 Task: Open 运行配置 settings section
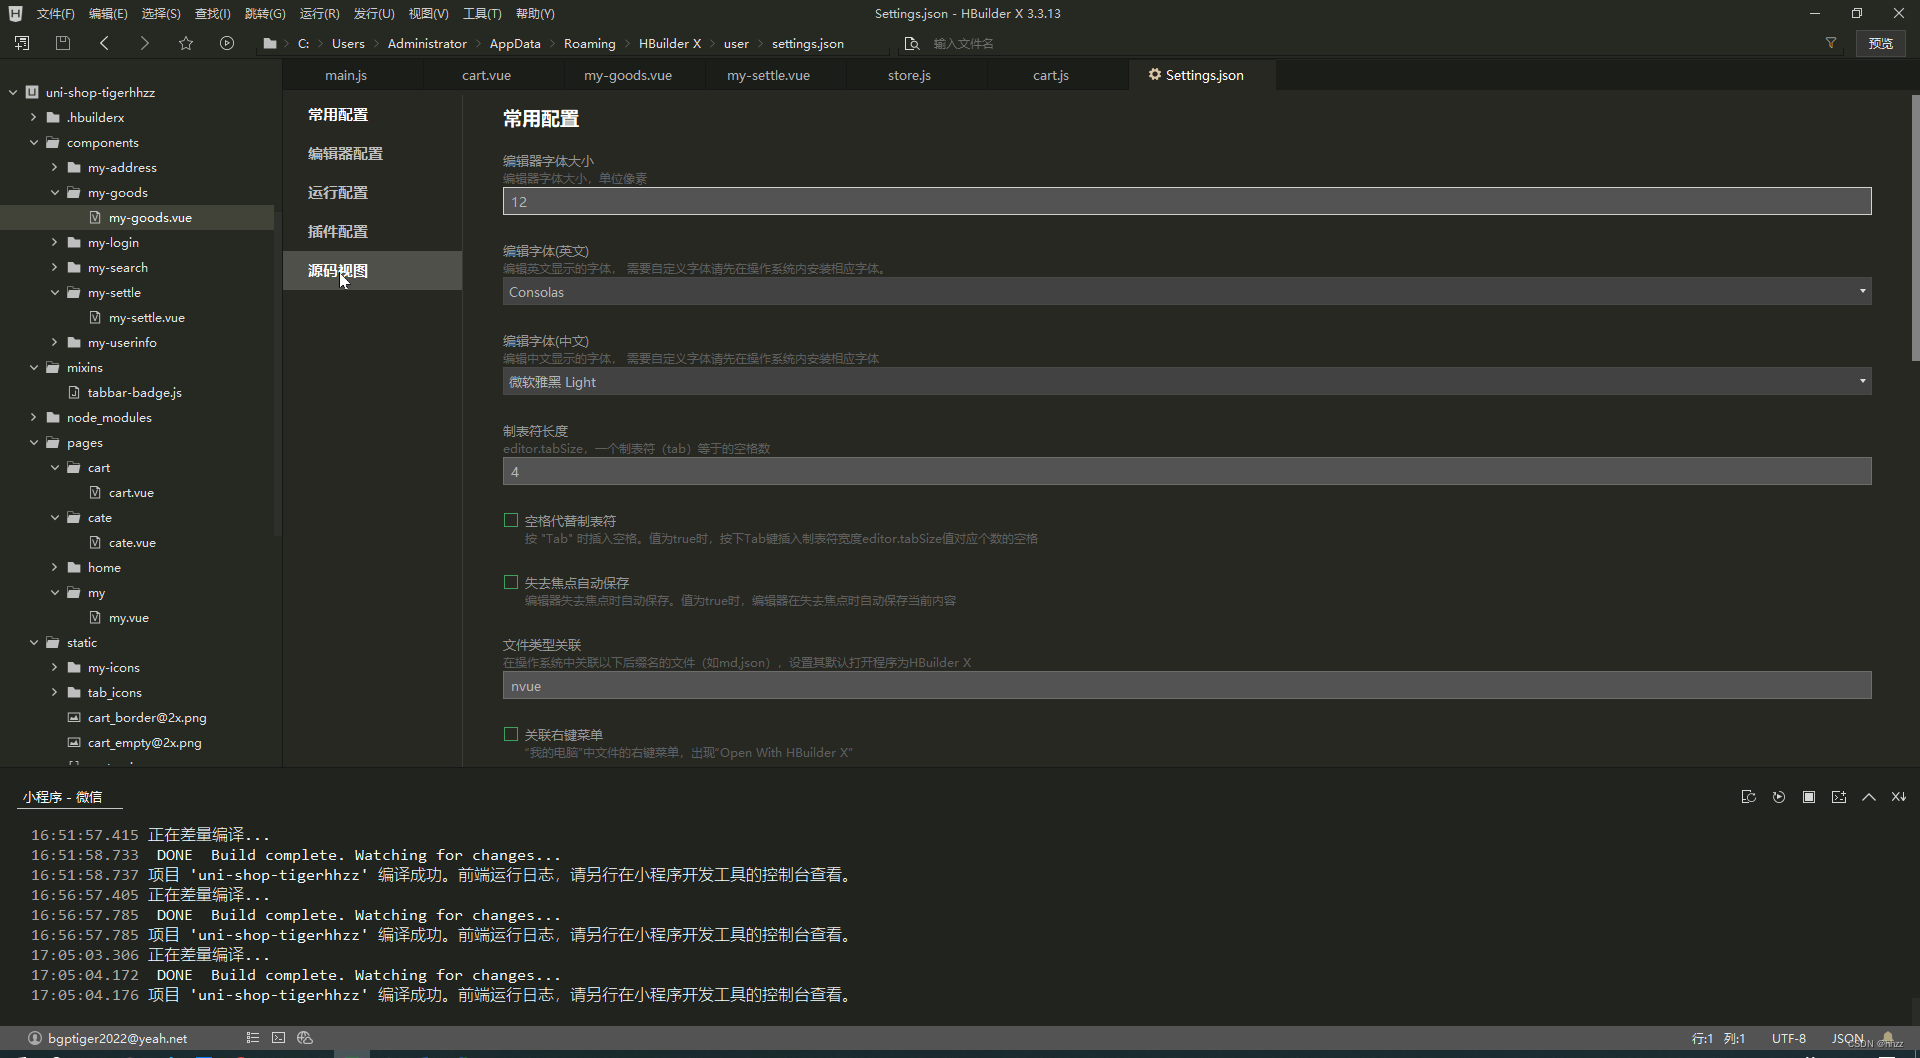(338, 192)
